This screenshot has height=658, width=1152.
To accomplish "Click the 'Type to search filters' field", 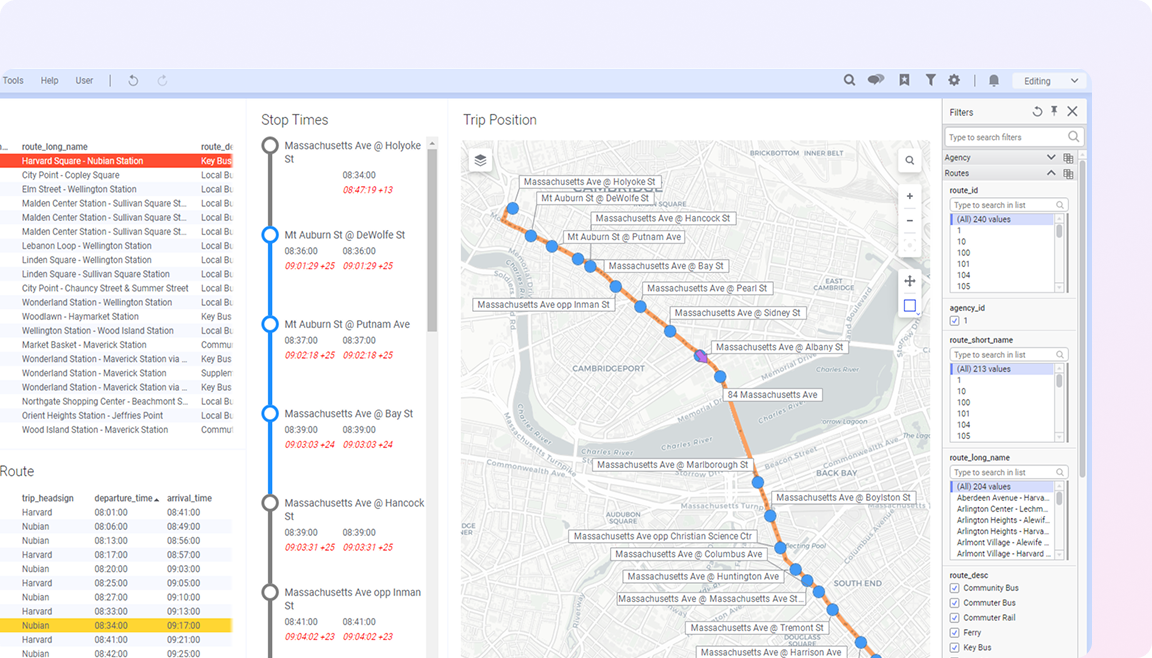I will (x=1005, y=137).
